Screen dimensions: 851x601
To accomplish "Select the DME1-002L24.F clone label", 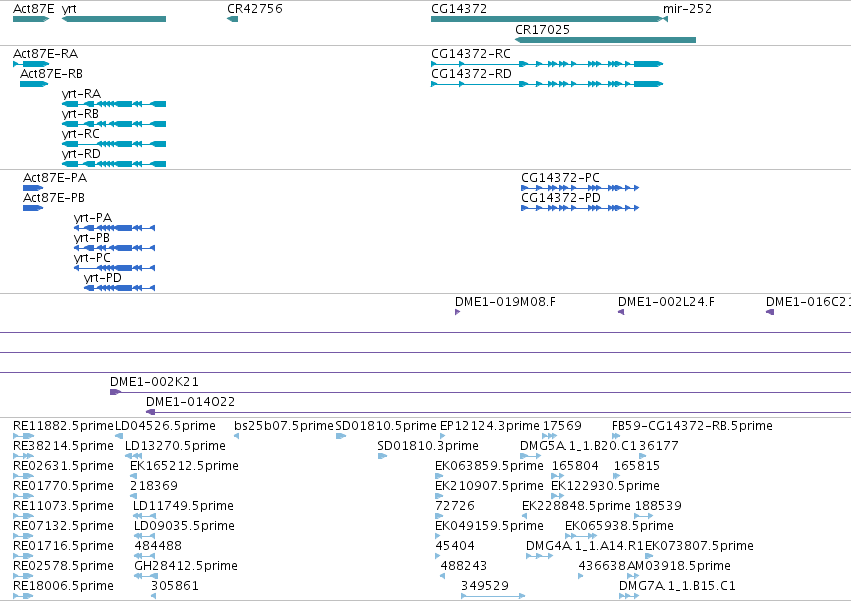I will coord(666,302).
